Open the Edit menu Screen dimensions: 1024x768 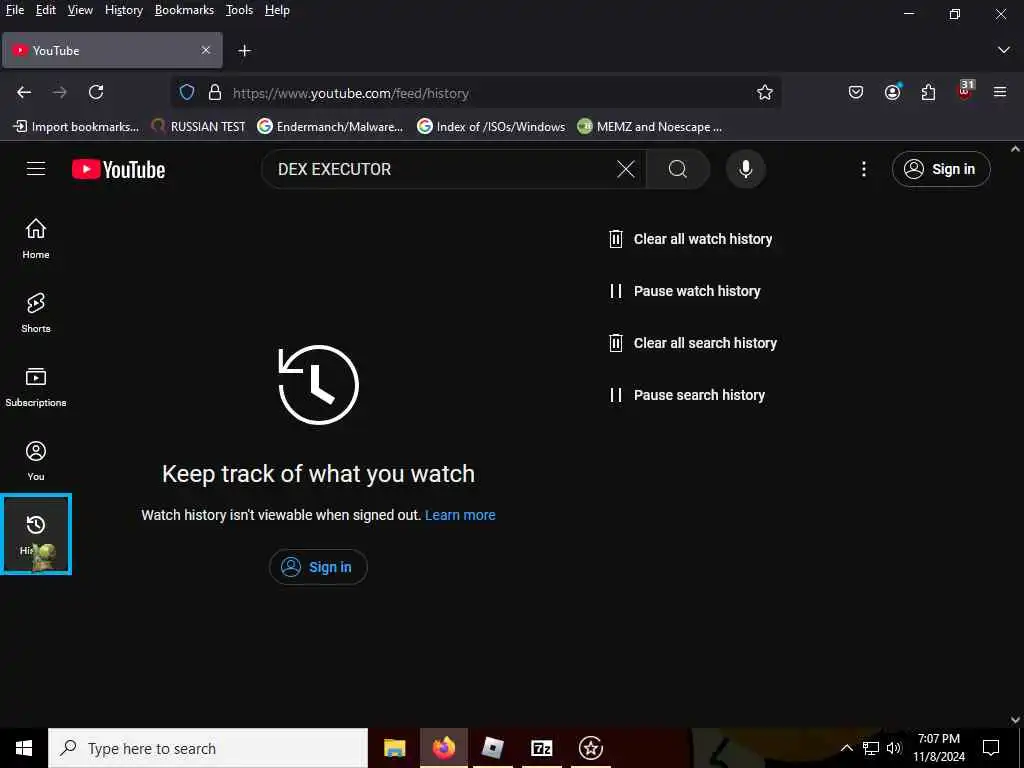tap(46, 10)
